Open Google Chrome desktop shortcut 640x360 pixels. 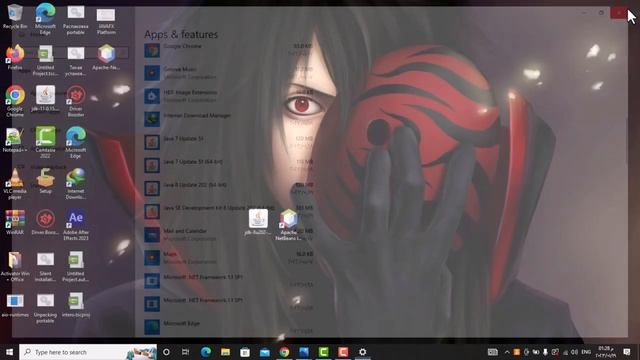click(15, 101)
